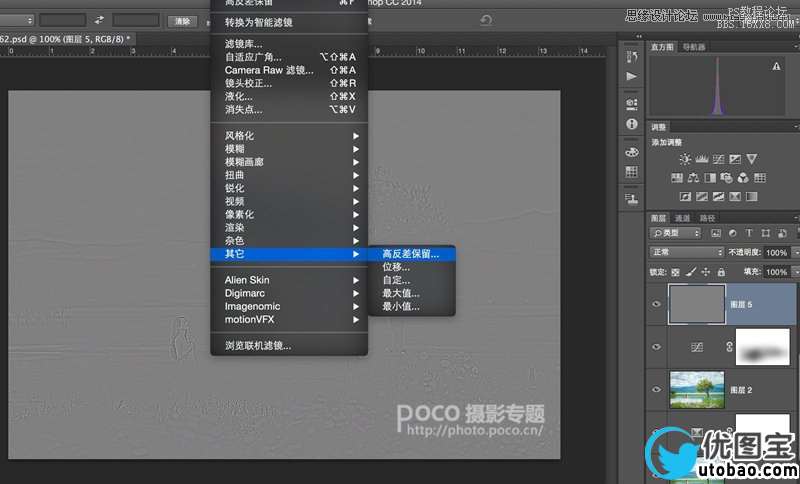Image resolution: width=800 pixels, height=484 pixels.
Task: Click the Brightness/Contrast adjustment icon
Action: pos(685,159)
